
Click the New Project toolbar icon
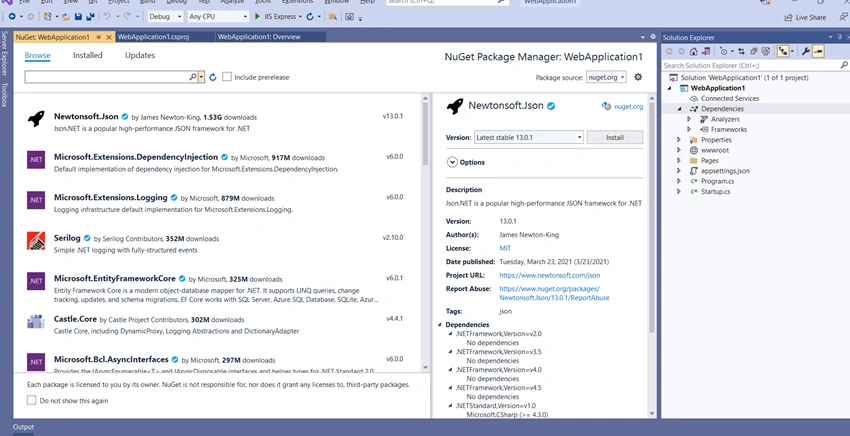pos(48,17)
